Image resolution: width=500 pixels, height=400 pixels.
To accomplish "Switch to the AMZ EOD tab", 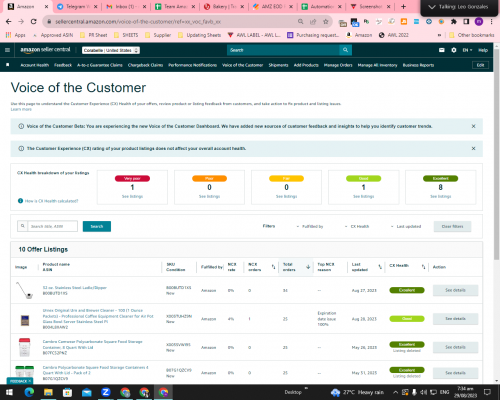I will [273, 7].
